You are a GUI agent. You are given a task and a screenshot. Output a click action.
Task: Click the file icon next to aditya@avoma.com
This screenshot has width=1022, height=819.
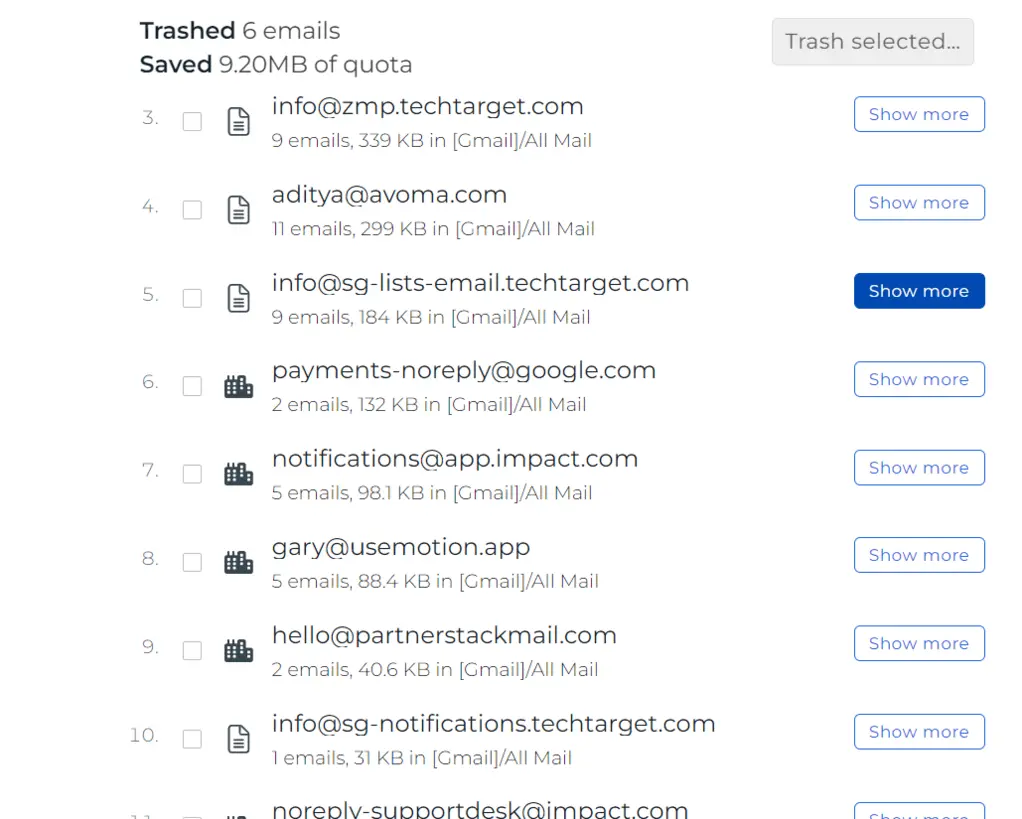(238, 210)
